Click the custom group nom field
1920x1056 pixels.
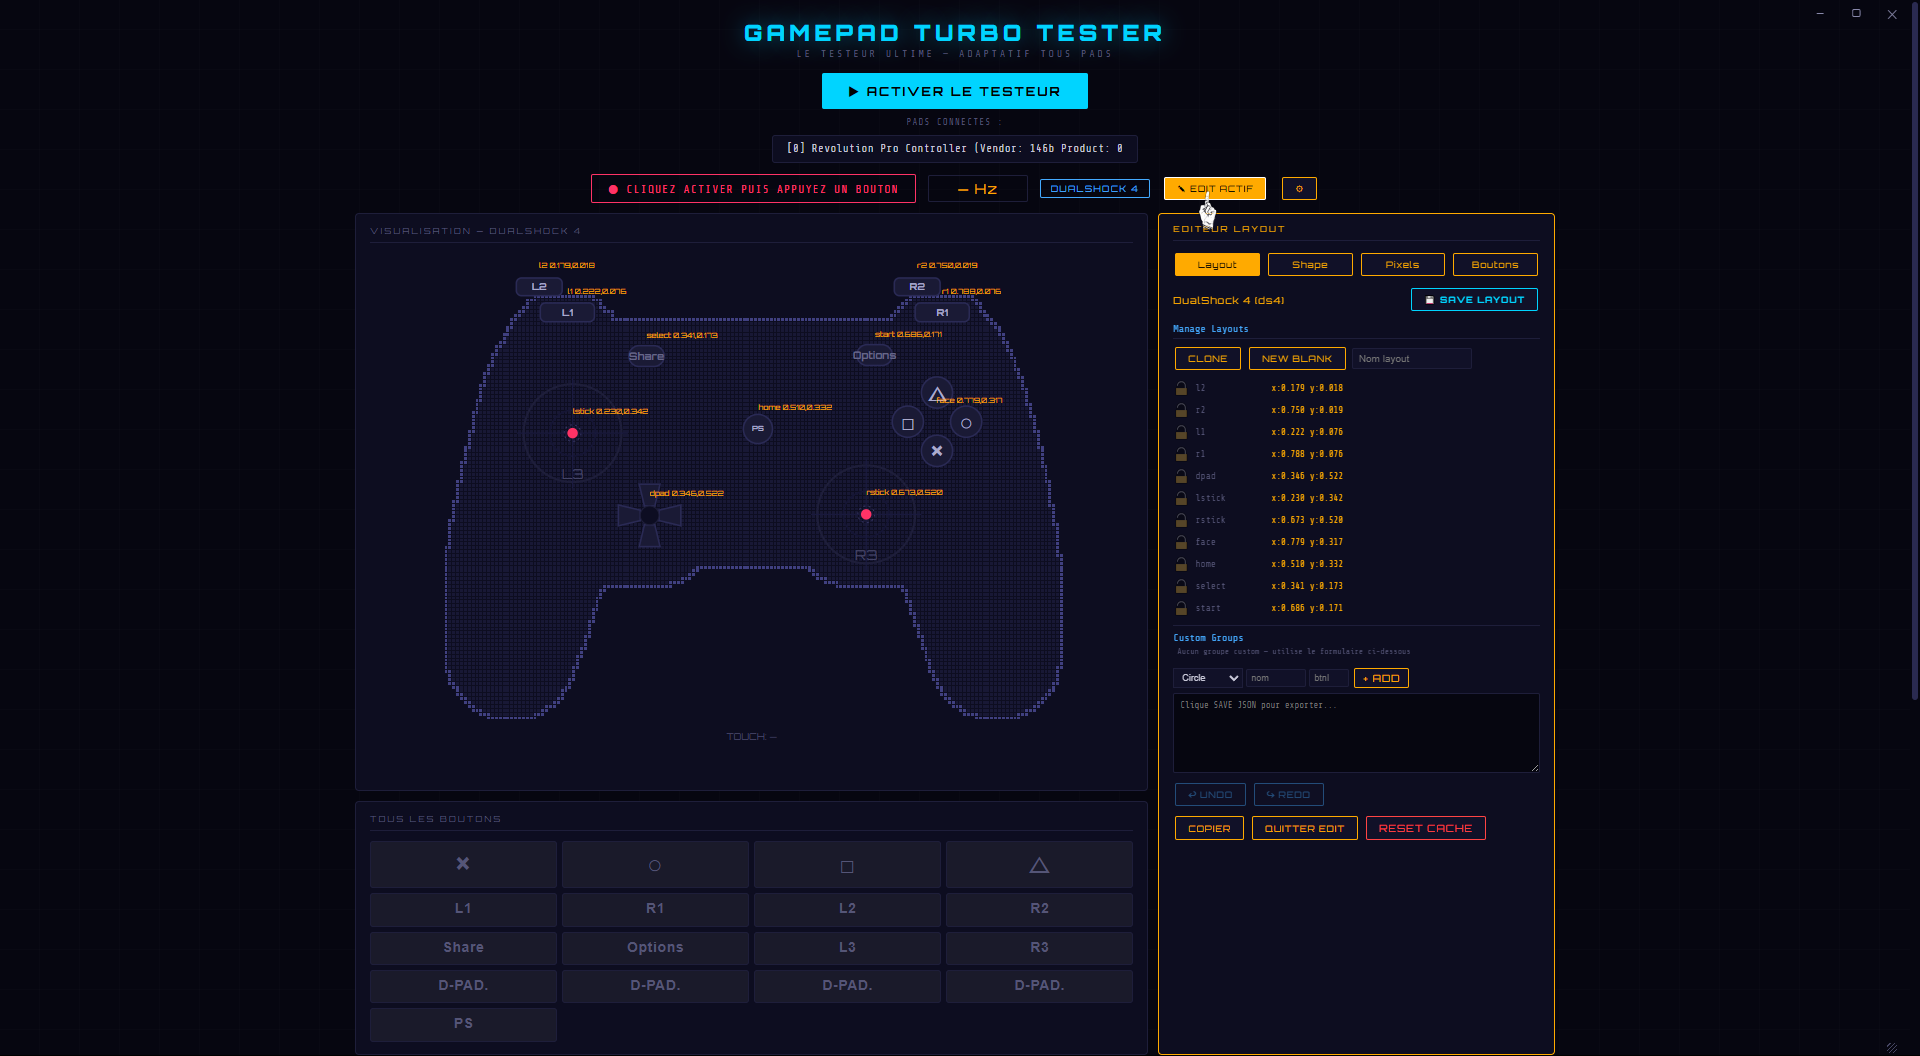click(x=1276, y=678)
